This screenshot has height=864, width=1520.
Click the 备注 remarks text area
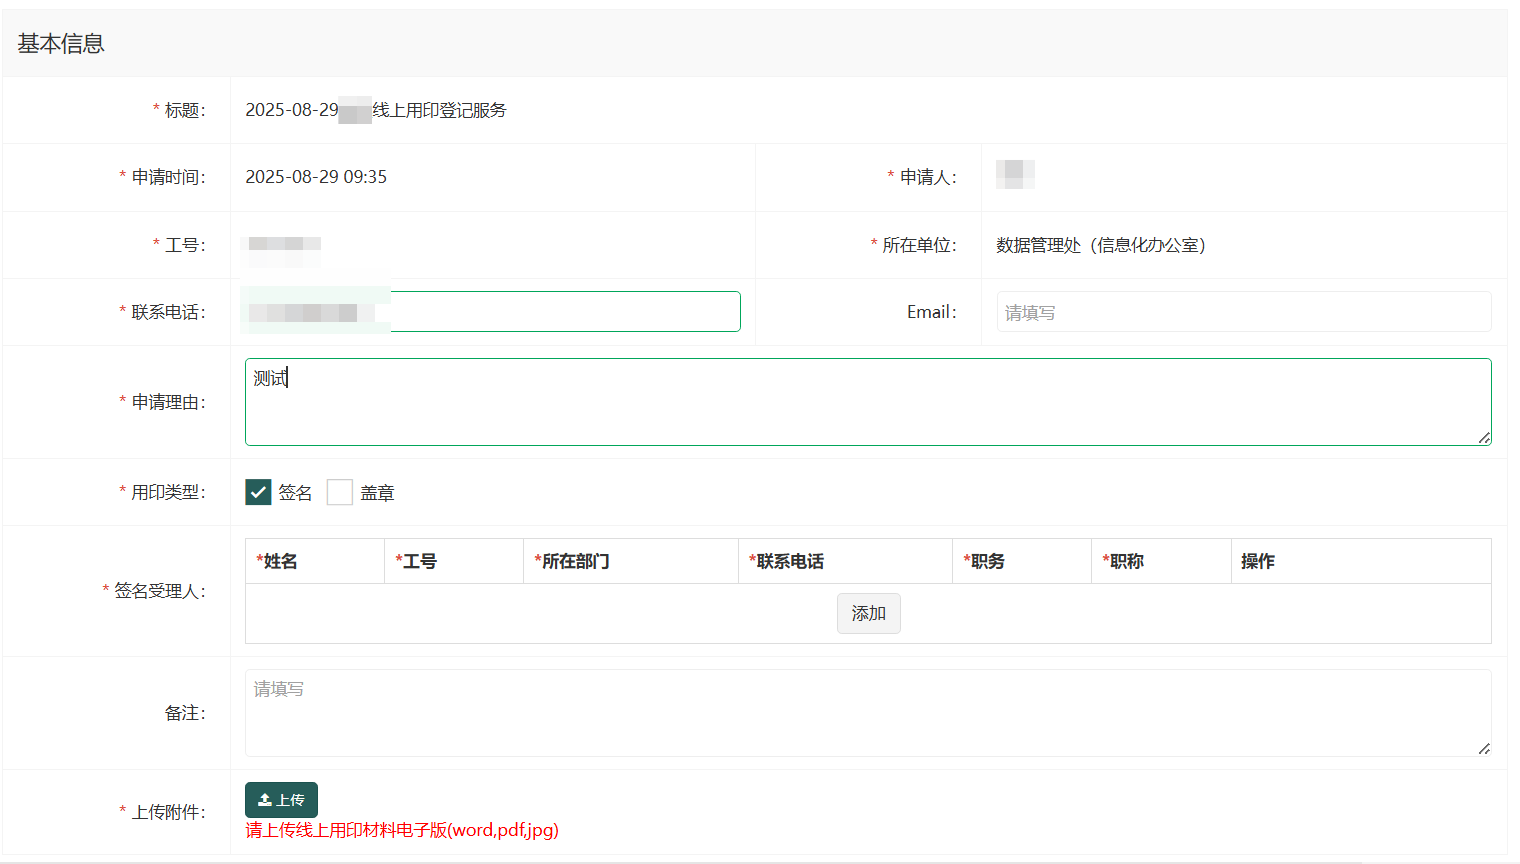tap(867, 713)
